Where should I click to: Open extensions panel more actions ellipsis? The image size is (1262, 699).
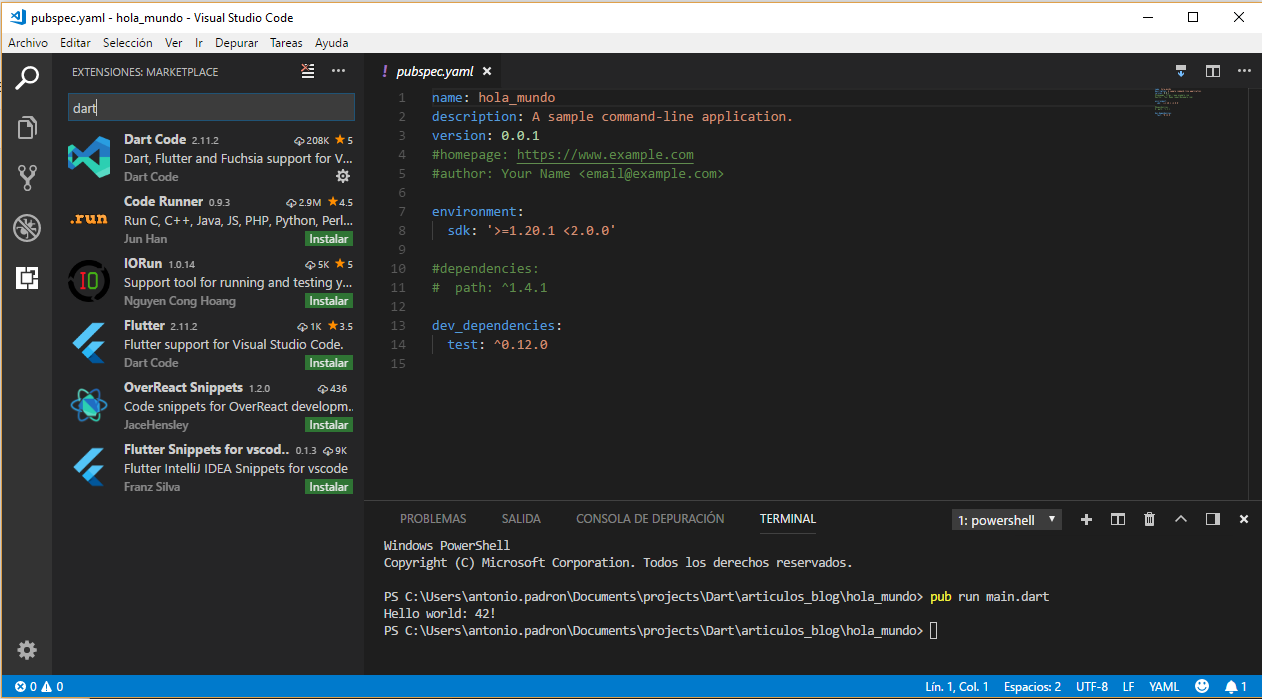pyautogui.click(x=338, y=71)
